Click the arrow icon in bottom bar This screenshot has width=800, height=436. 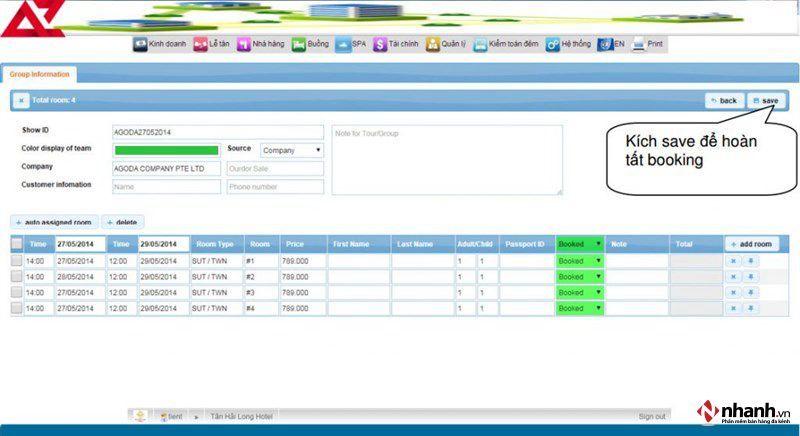pos(196,417)
